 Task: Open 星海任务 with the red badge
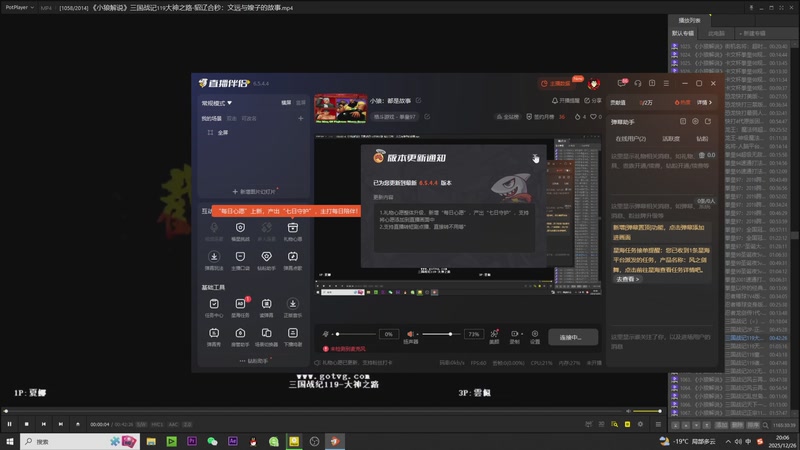pyautogui.click(x=240, y=307)
